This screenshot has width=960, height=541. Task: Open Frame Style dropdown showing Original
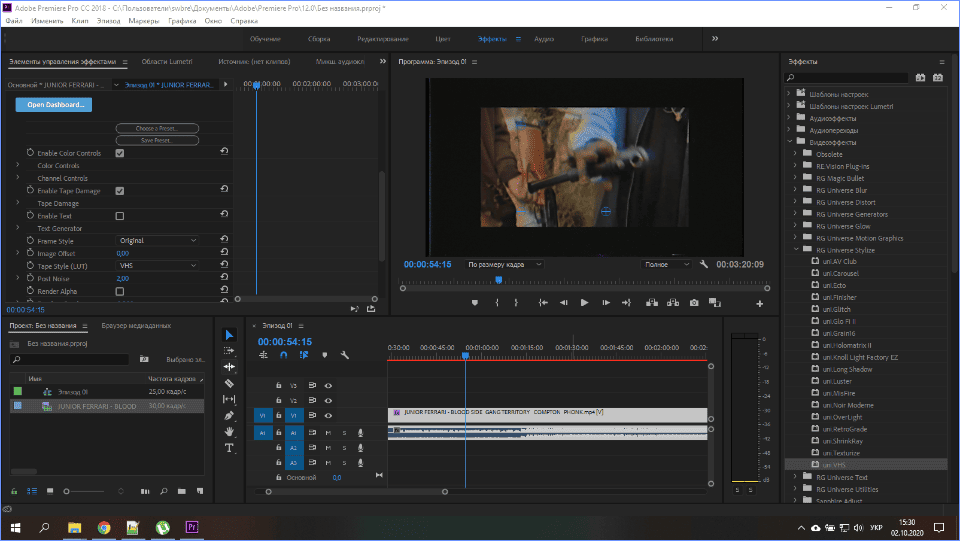(x=157, y=241)
